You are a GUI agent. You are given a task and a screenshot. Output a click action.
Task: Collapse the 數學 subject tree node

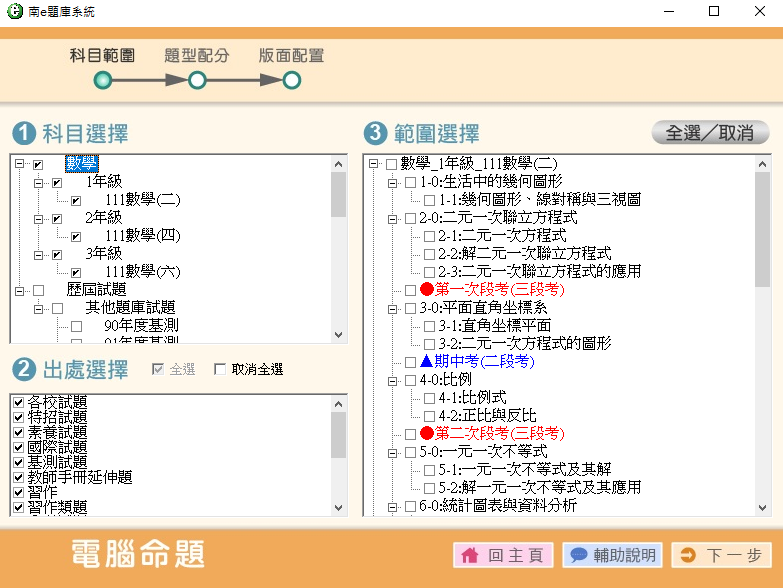[18, 164]
